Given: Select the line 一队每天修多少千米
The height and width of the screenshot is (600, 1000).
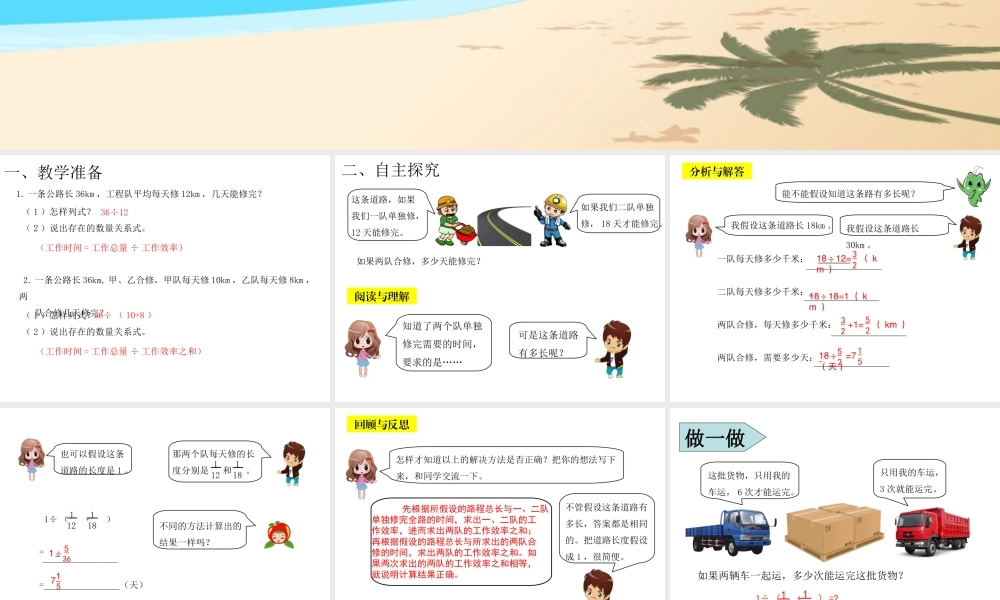Looking at the screenshot, I should 759,259.
